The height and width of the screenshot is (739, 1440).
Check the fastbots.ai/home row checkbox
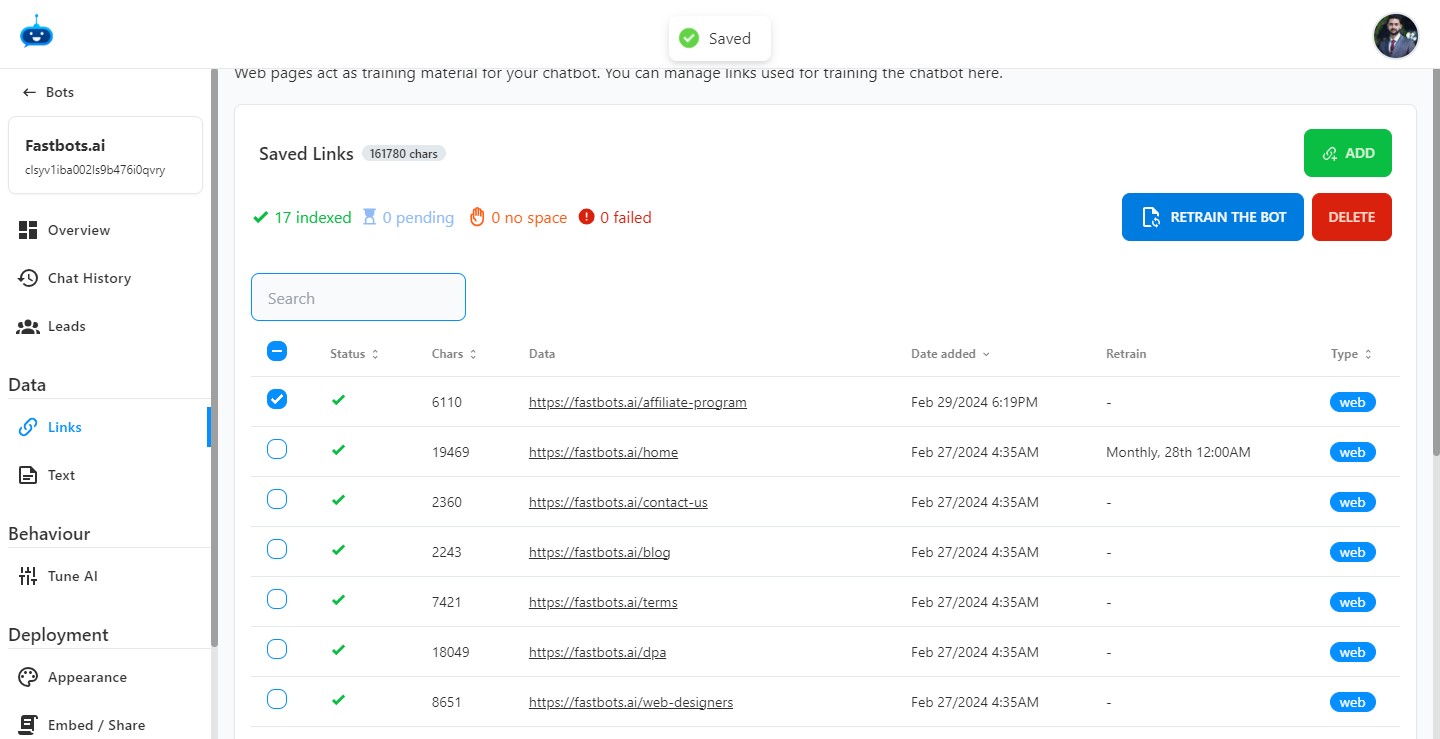click(277, 449)
